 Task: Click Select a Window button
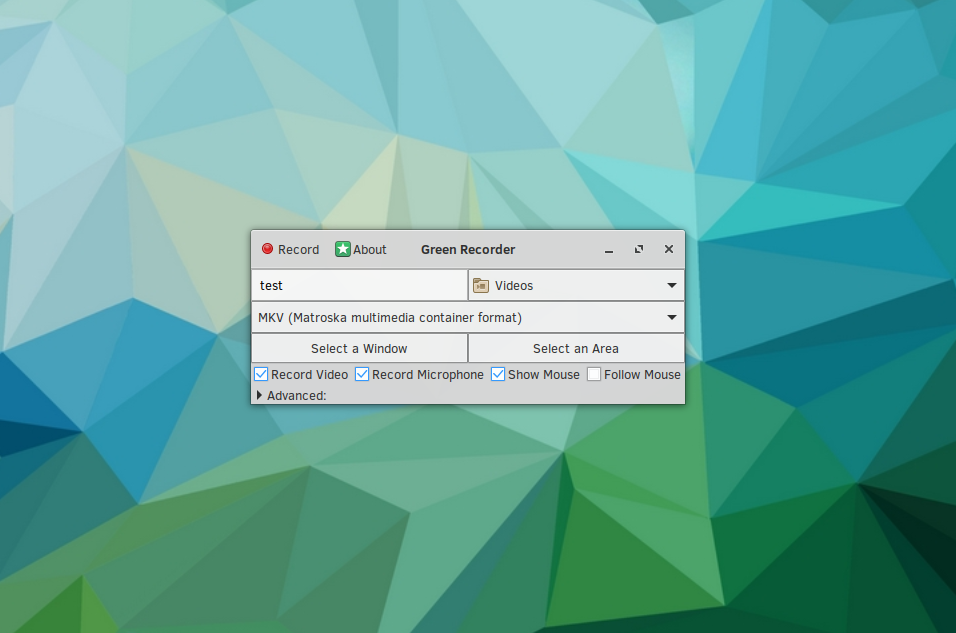tap(359, 349)
